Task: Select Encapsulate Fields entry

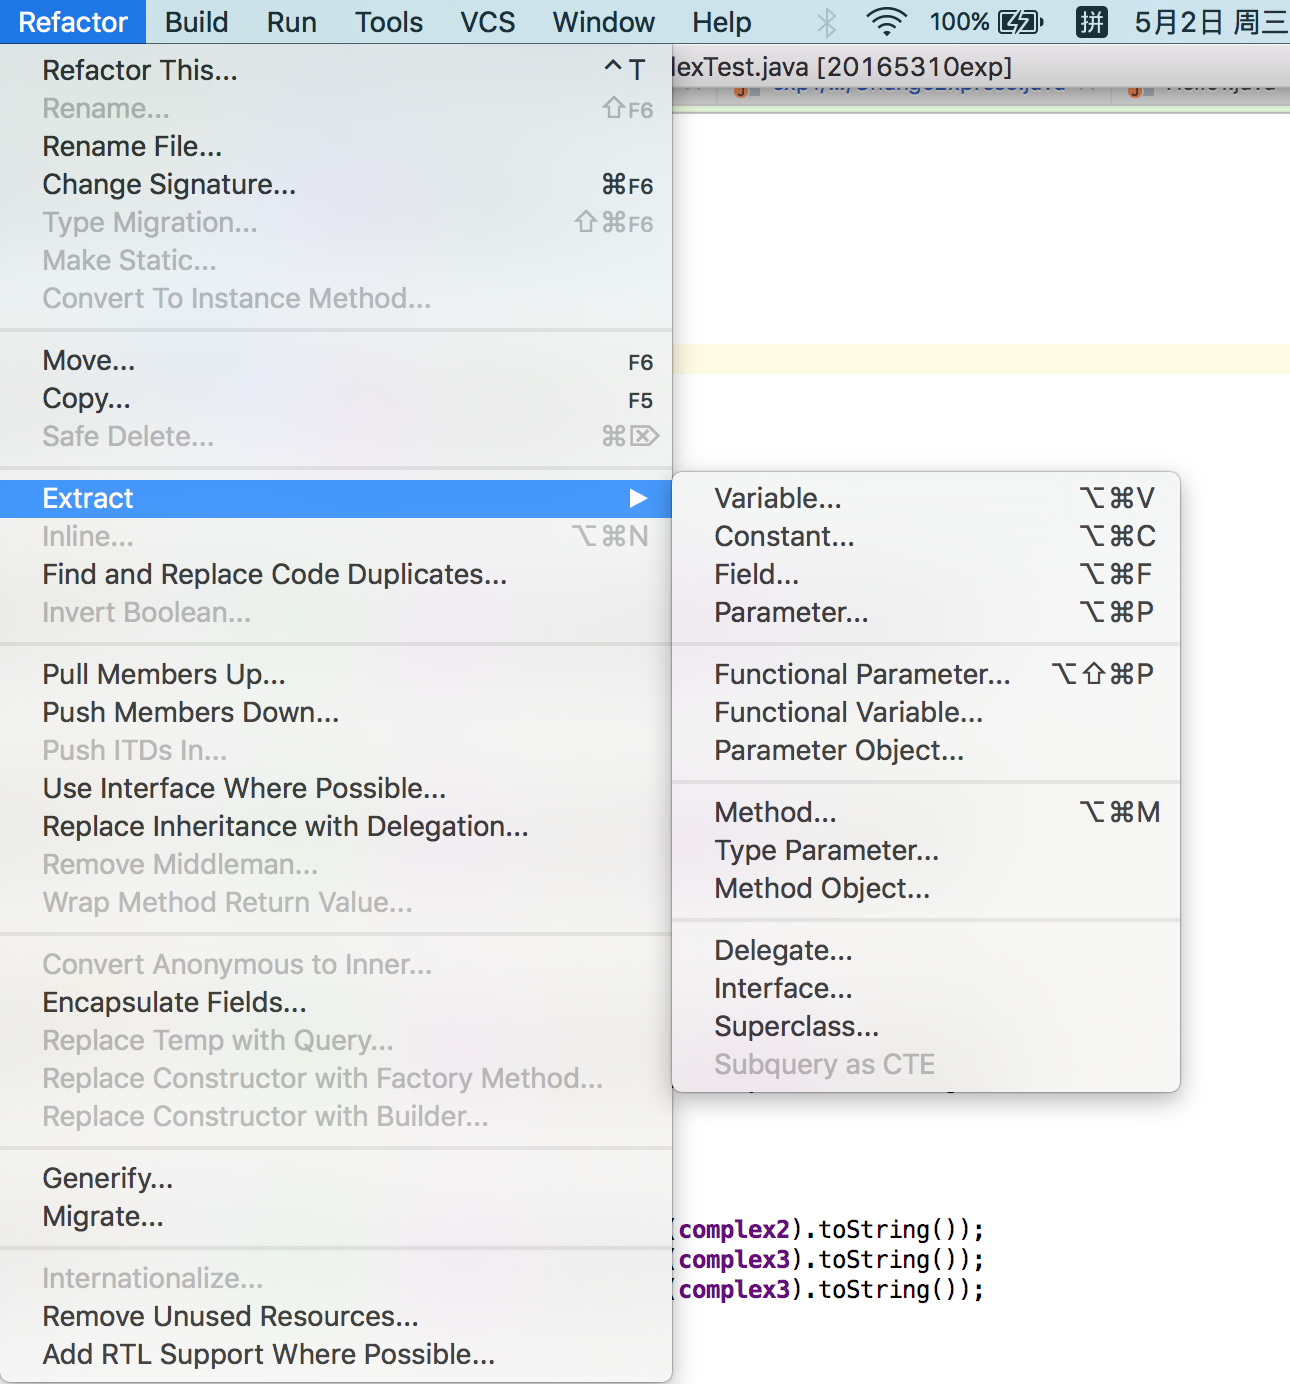Action: [174, 1002]
